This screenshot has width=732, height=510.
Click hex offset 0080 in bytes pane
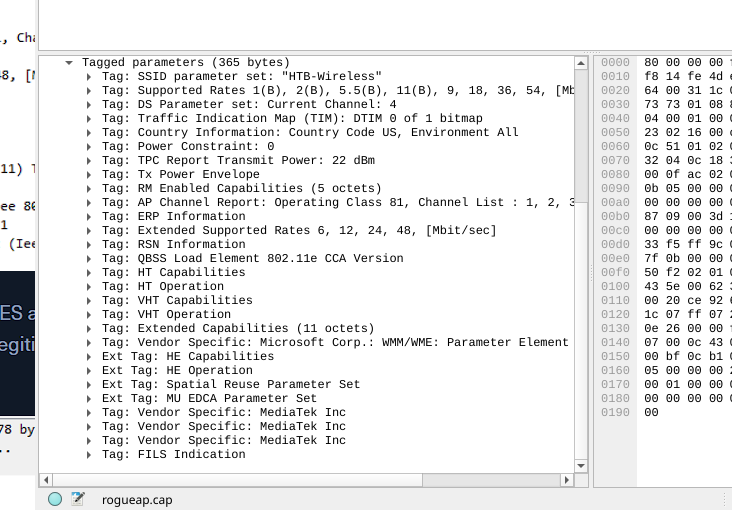pyautogui.click(x=615, y=175)
